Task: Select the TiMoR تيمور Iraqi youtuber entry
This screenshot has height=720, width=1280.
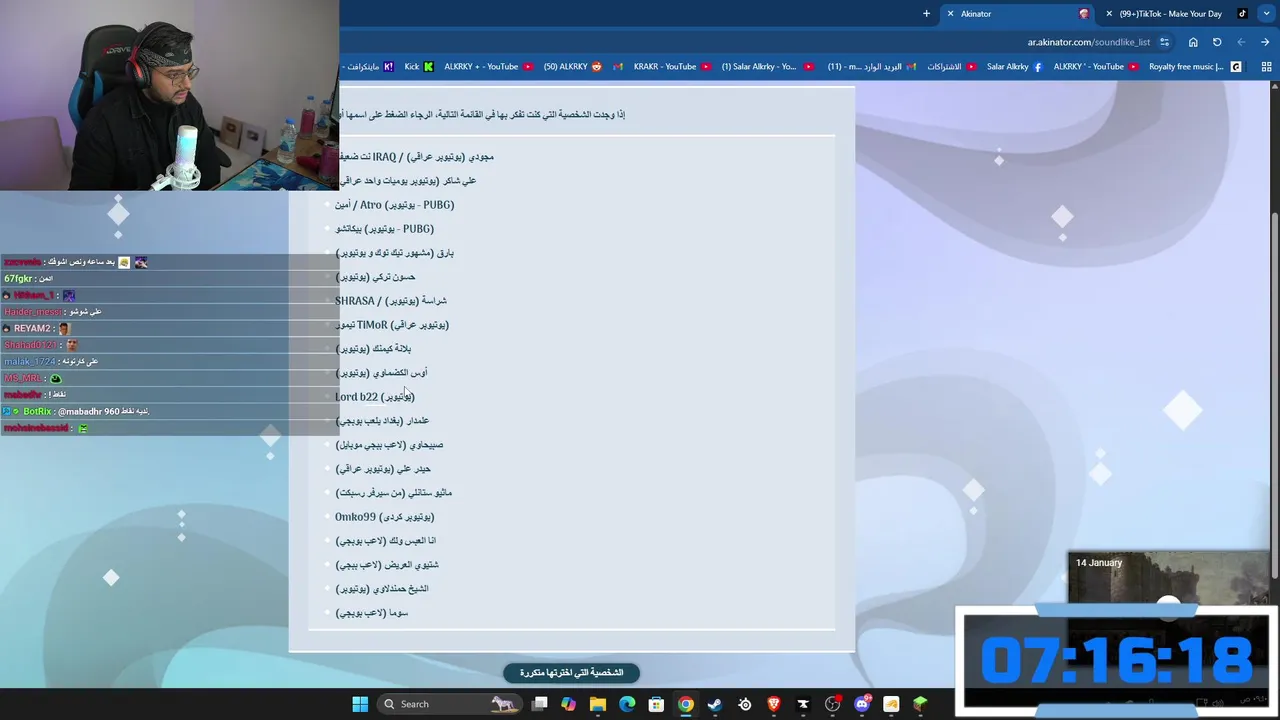Action: click(393, 325)
